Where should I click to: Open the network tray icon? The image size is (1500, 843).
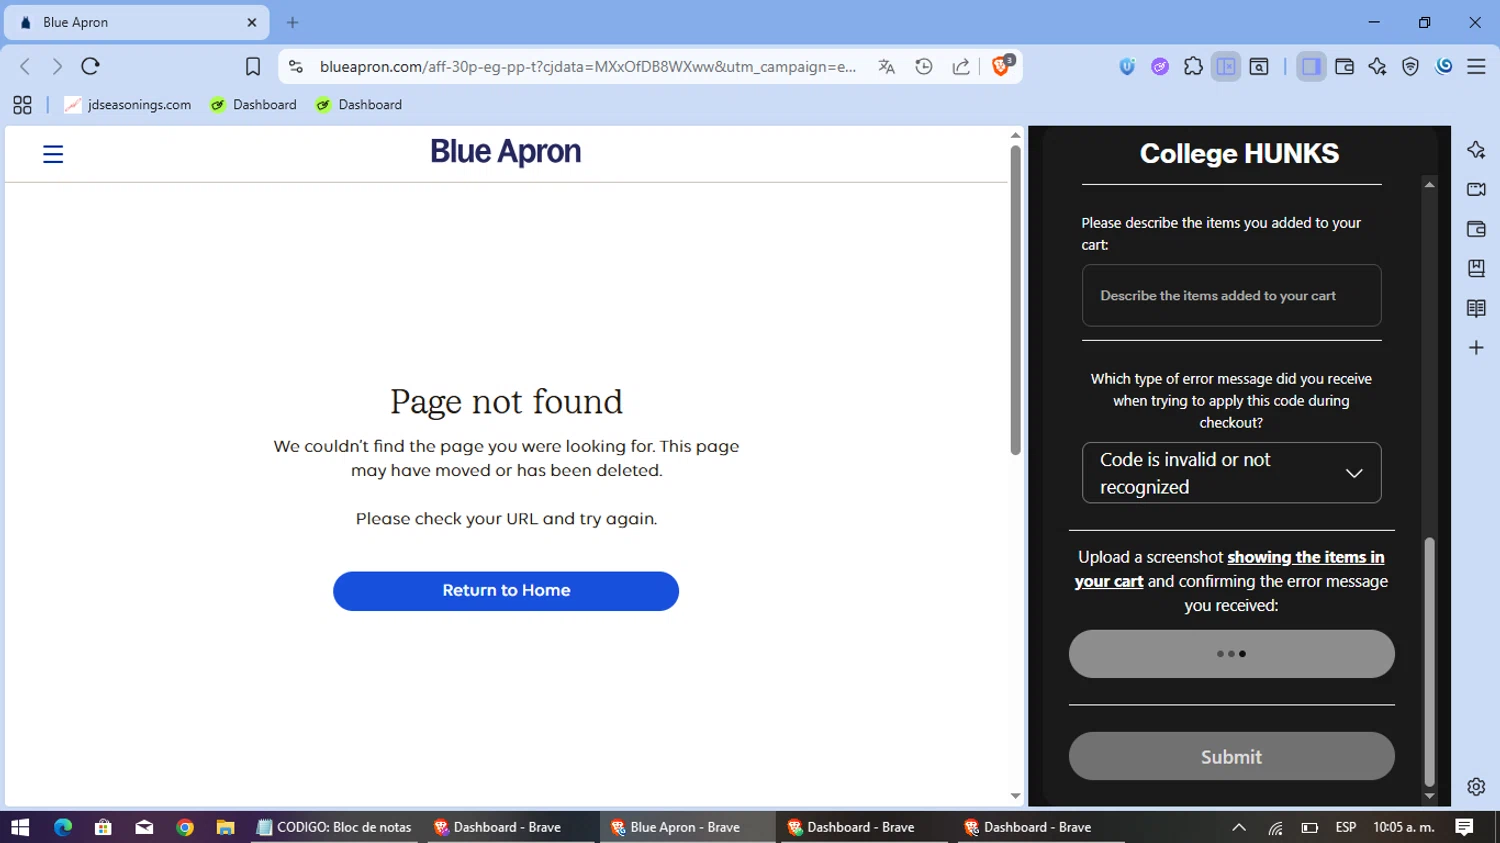click(1275, 827)
